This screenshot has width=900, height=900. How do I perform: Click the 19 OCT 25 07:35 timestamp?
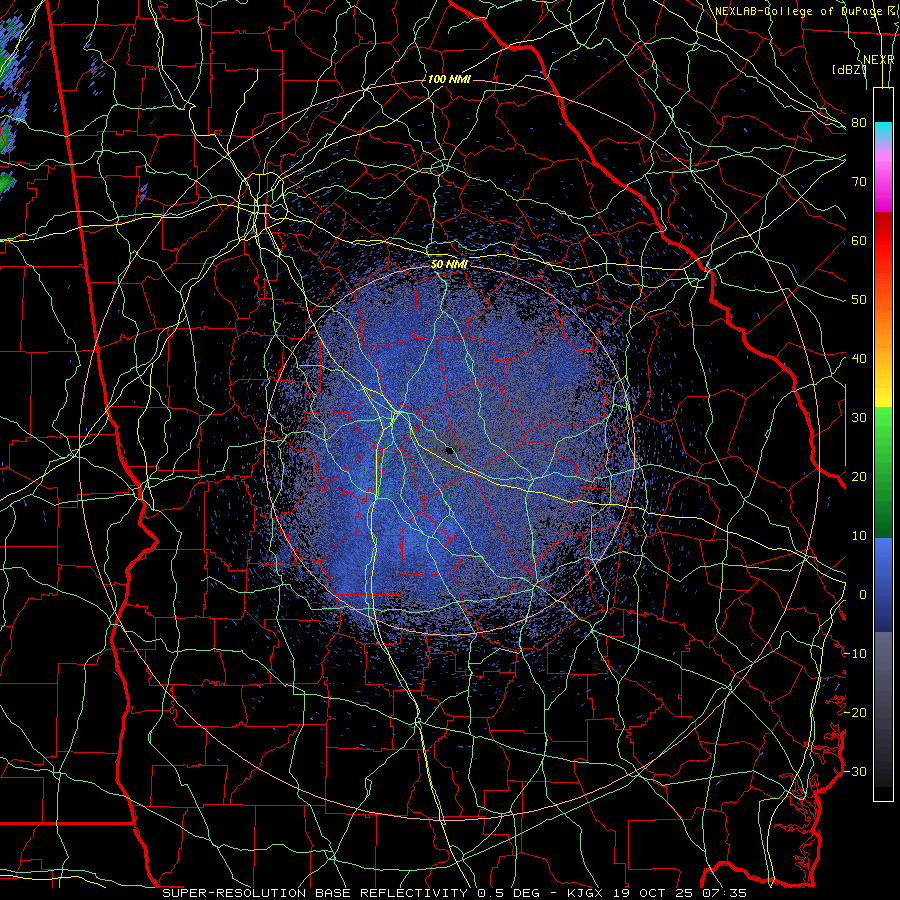pos(680,893)
